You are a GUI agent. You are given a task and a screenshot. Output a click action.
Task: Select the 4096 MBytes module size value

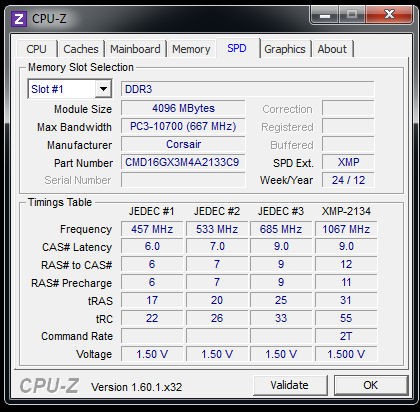183,108
